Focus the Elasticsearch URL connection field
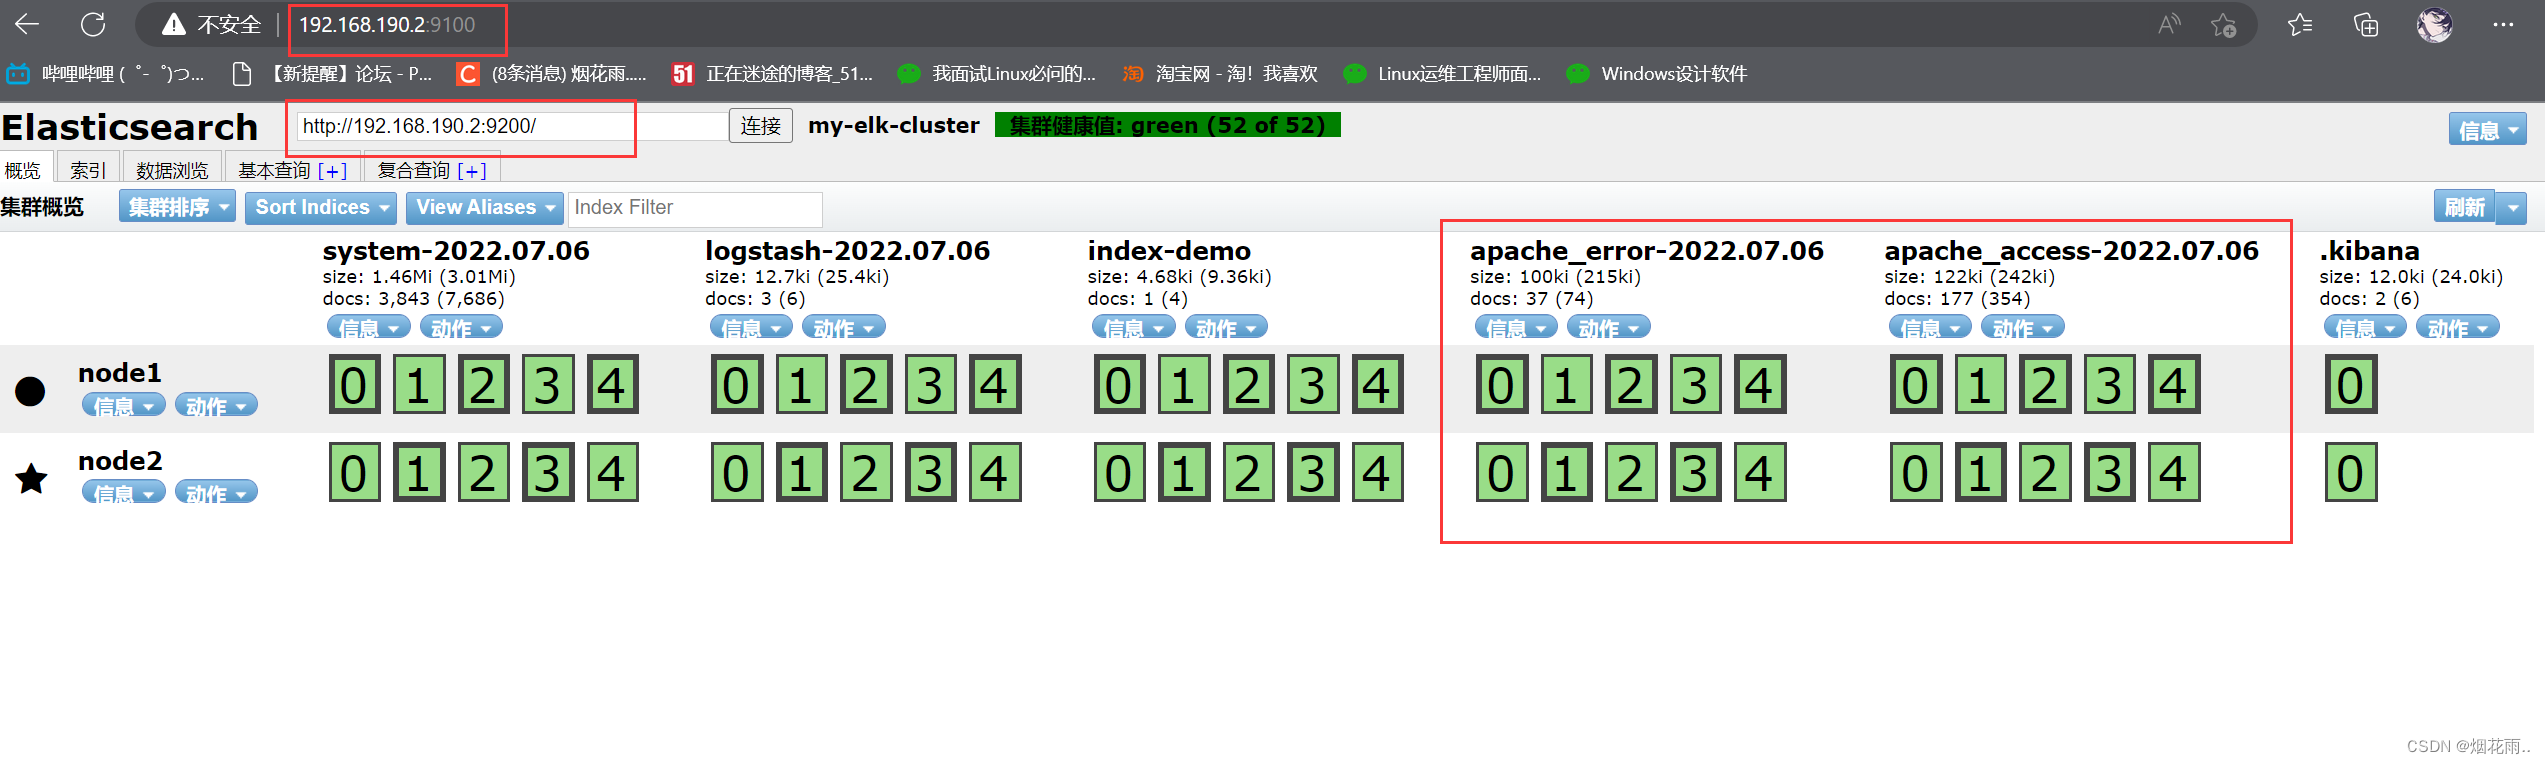Viewport: 2545px width, 764px height. coord(512,125)
